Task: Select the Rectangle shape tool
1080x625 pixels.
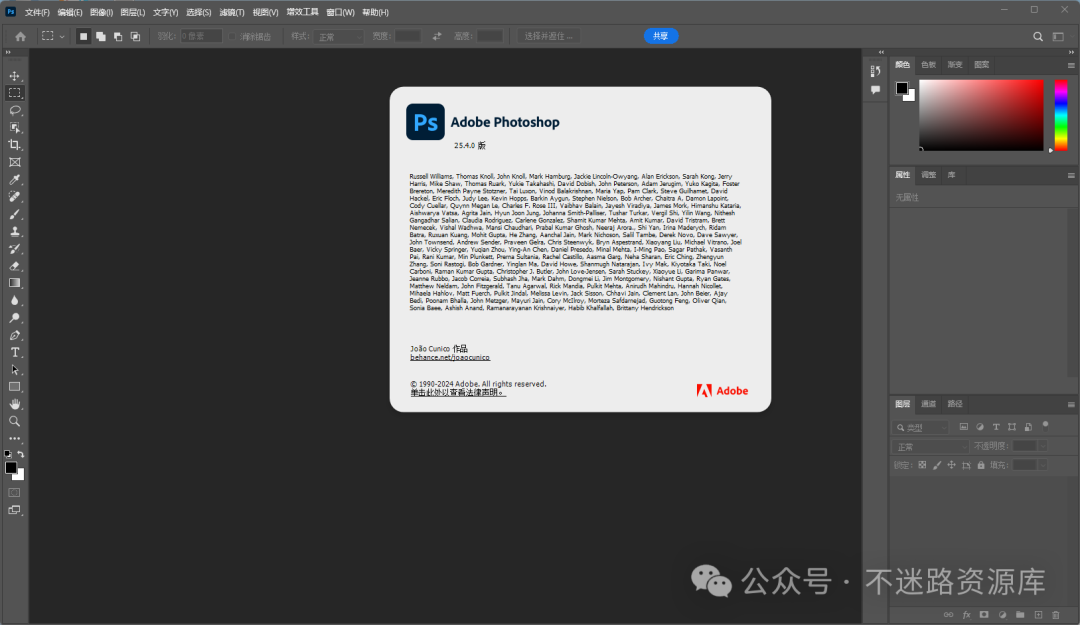Action: [14, 387]
